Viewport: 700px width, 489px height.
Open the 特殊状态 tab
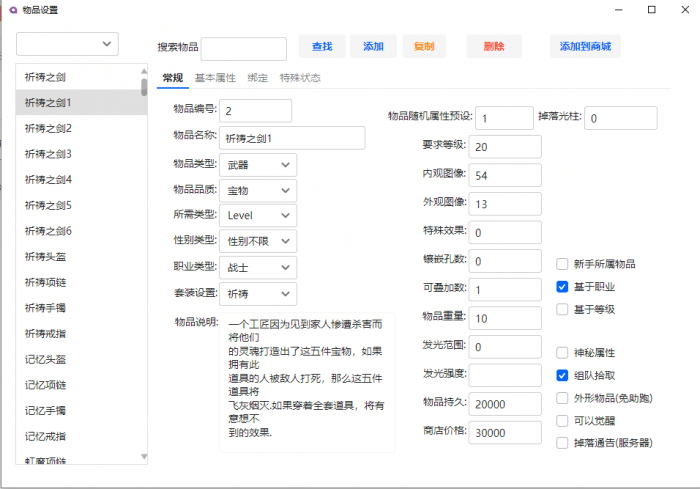(300, 77)
